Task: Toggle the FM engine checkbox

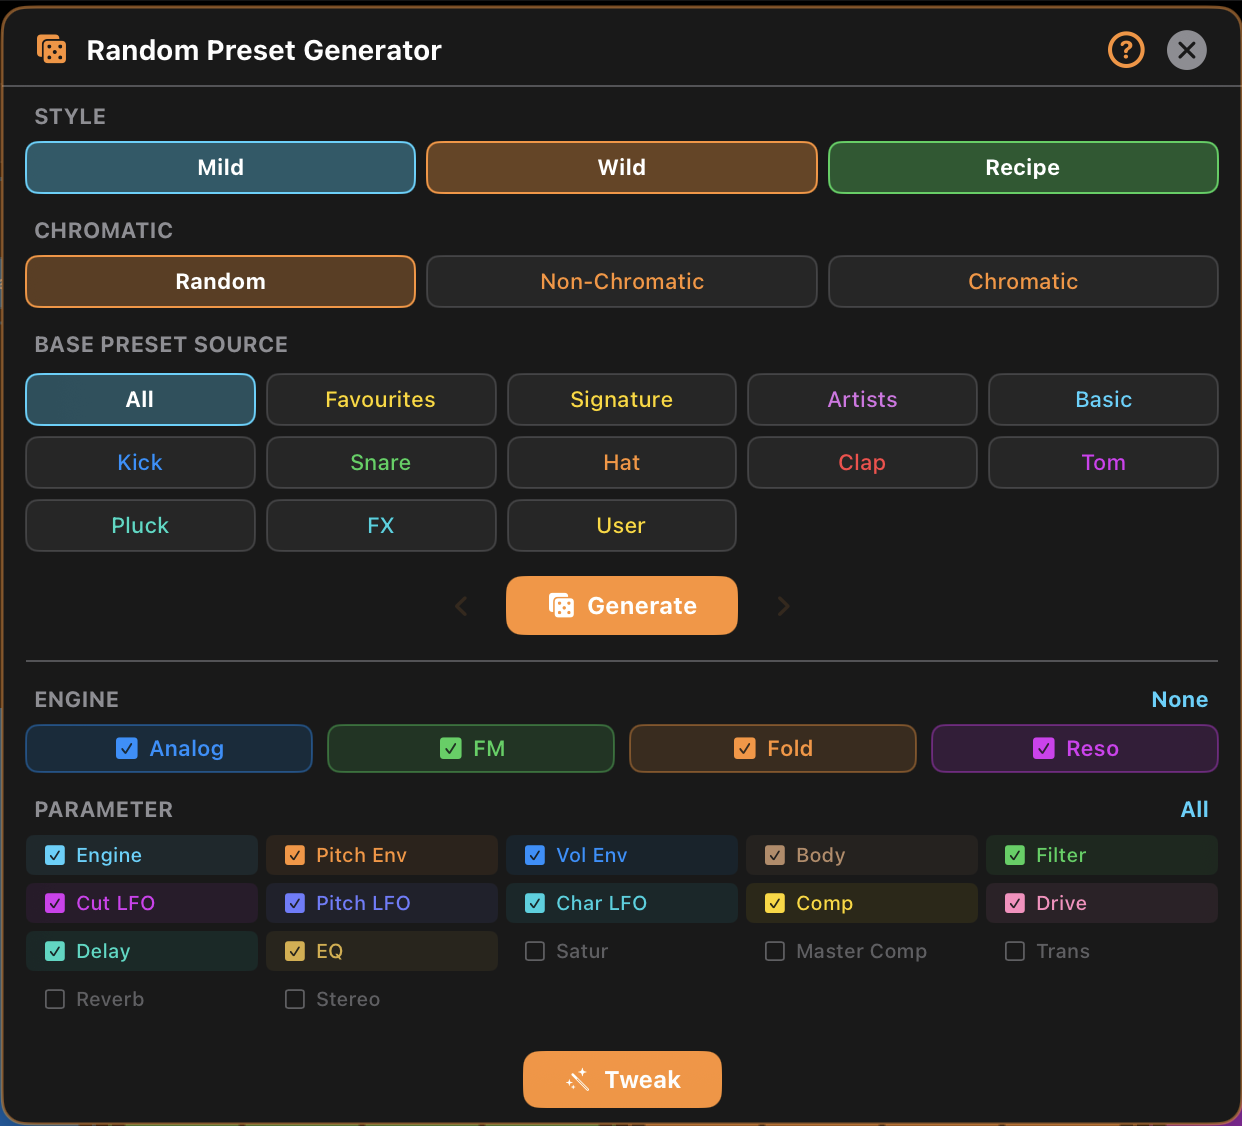Action: pos(451,748)
